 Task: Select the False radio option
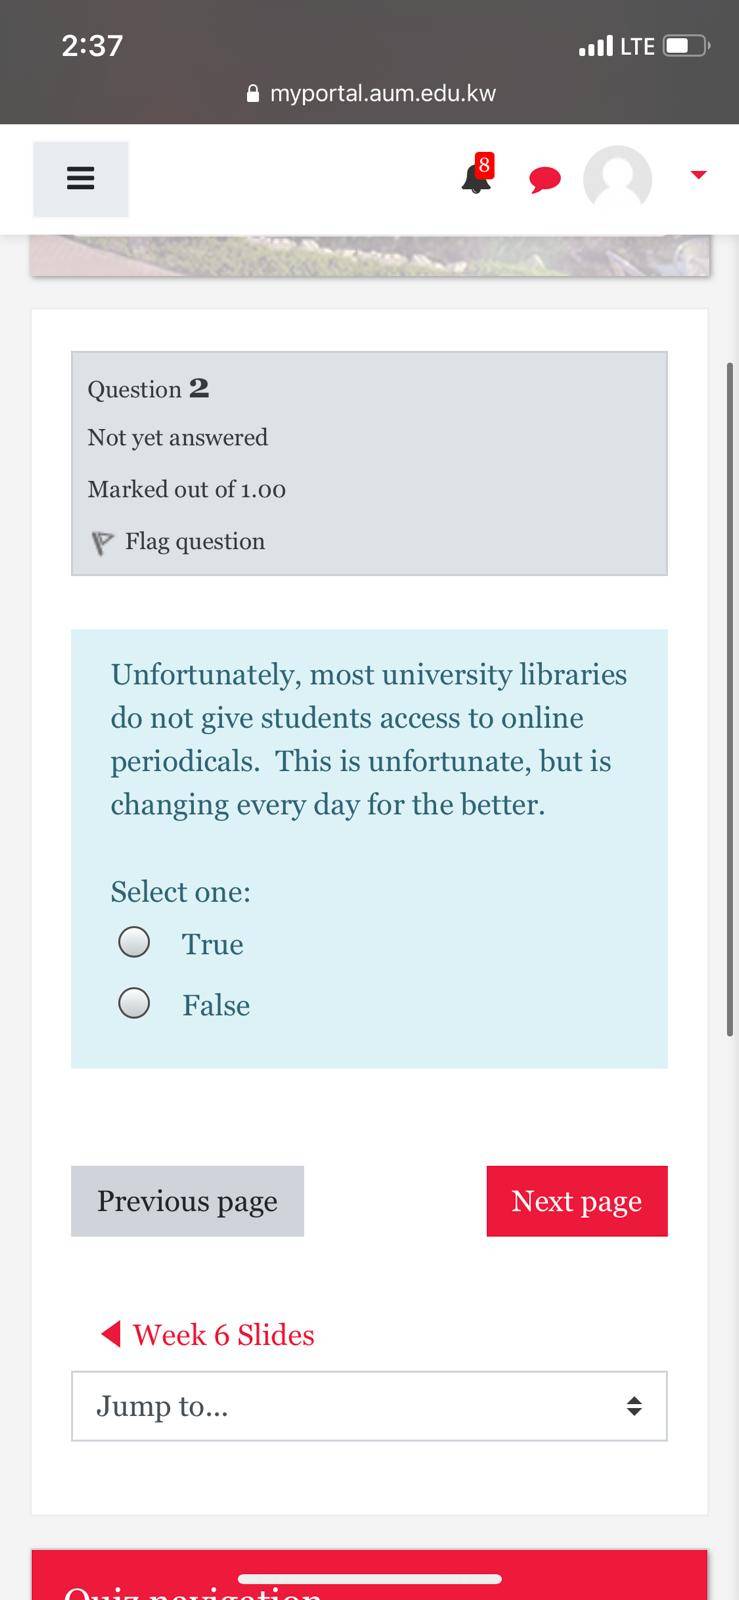coord(134,1003)
